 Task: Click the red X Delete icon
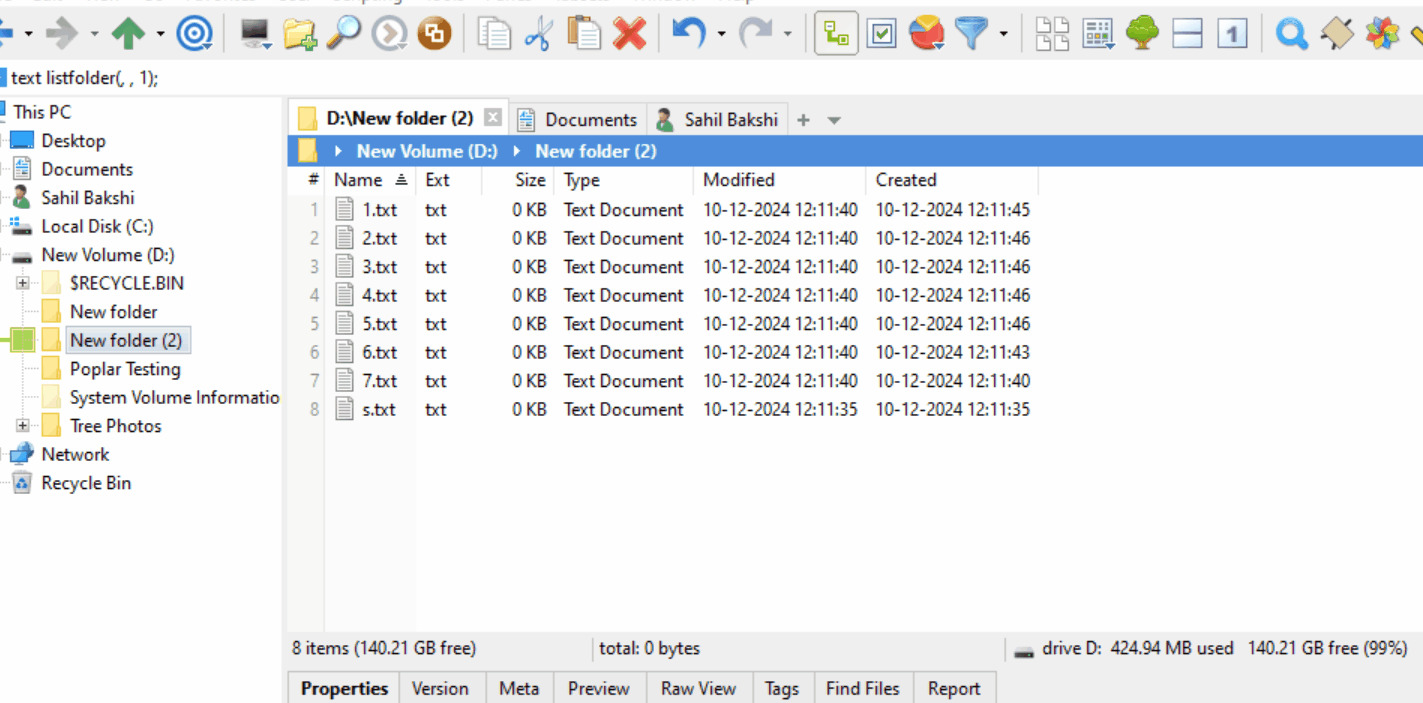click(x=629, y=35)
